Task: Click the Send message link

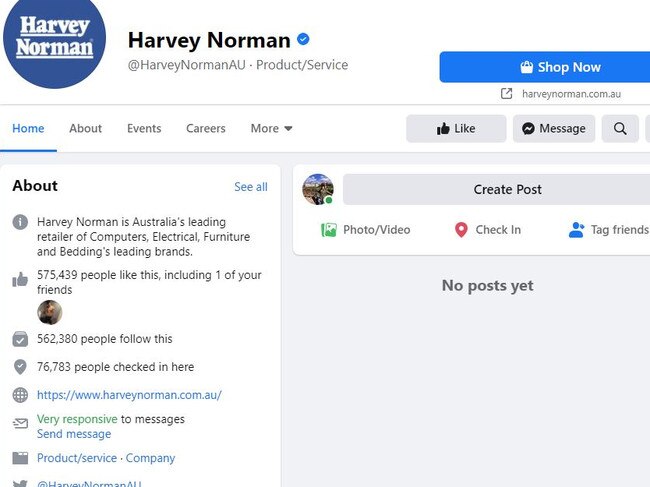Action: pyautogui.click(x=74, y=434)
